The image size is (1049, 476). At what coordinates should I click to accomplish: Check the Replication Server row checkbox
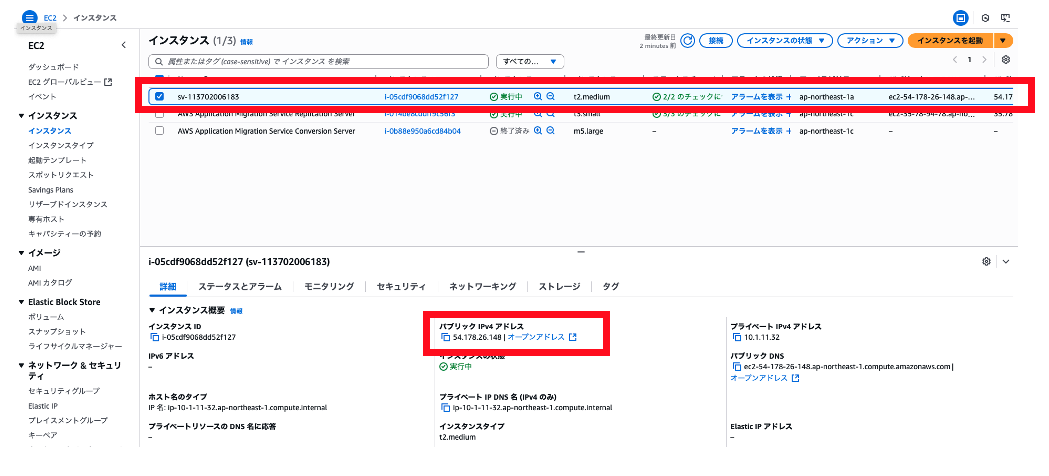(x=159, y=114)
